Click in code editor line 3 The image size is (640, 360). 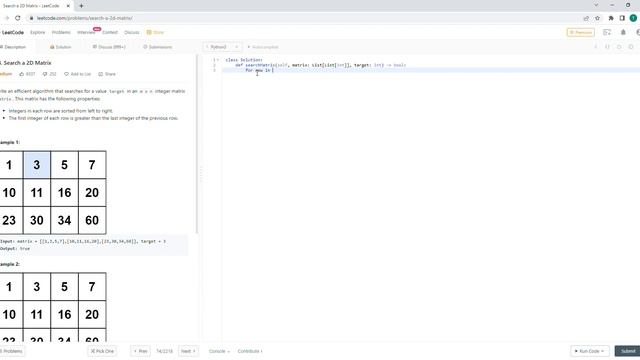pyautogui.click(x=431, y=70)
